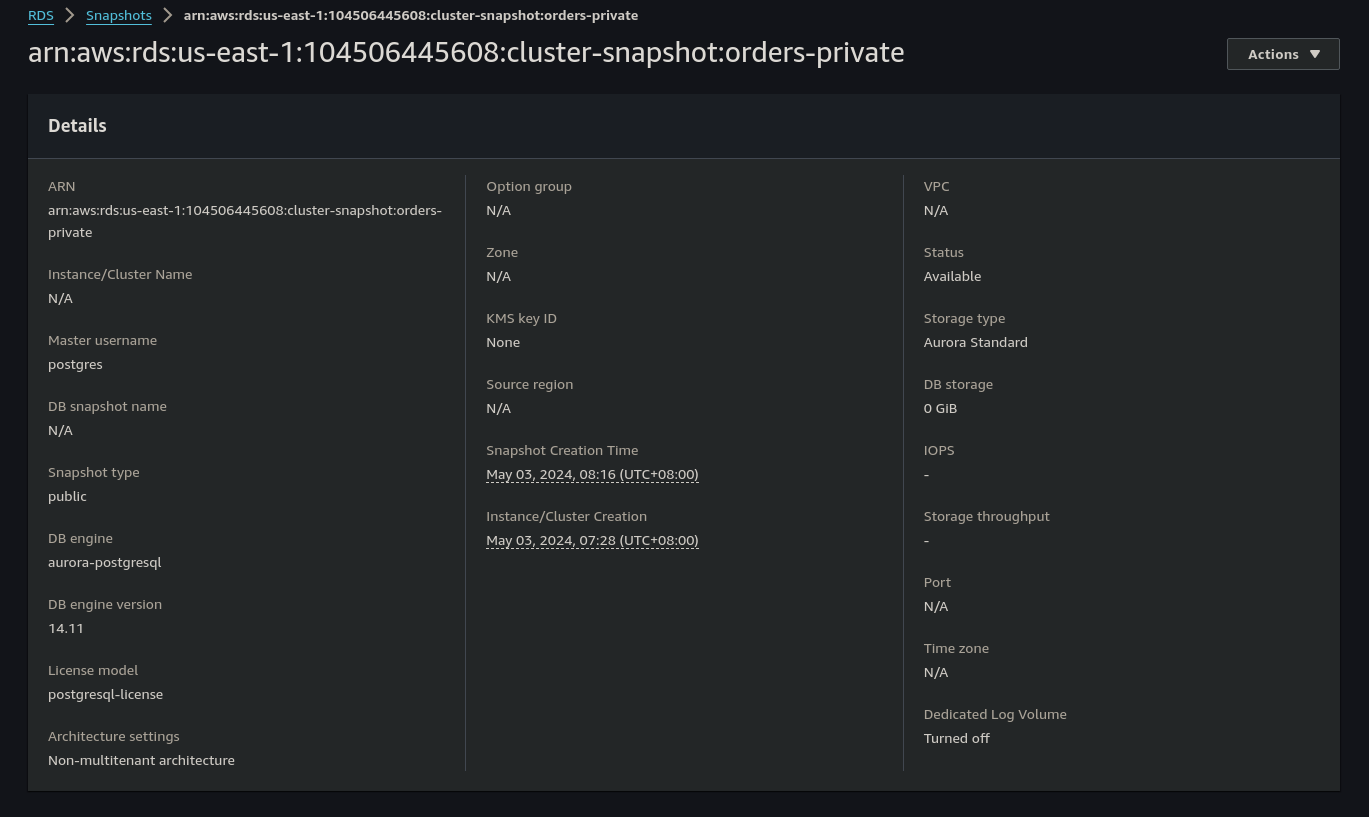Click the Instance/Cluster Creation timestamp

pos(592,541)
